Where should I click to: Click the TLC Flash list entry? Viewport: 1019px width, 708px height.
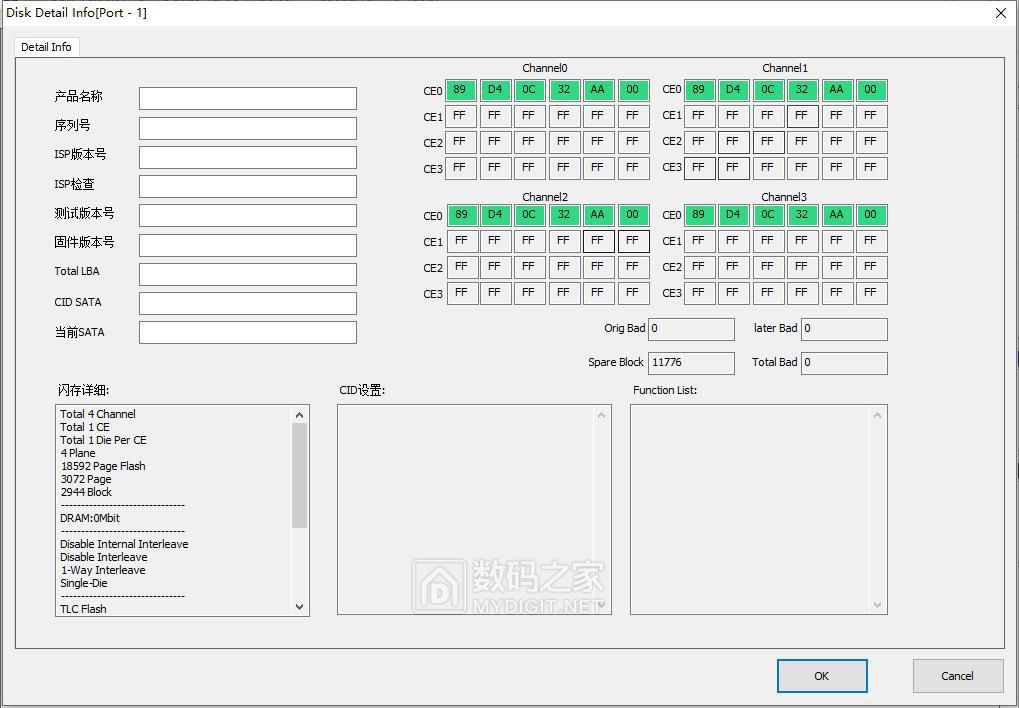(84, 608)
